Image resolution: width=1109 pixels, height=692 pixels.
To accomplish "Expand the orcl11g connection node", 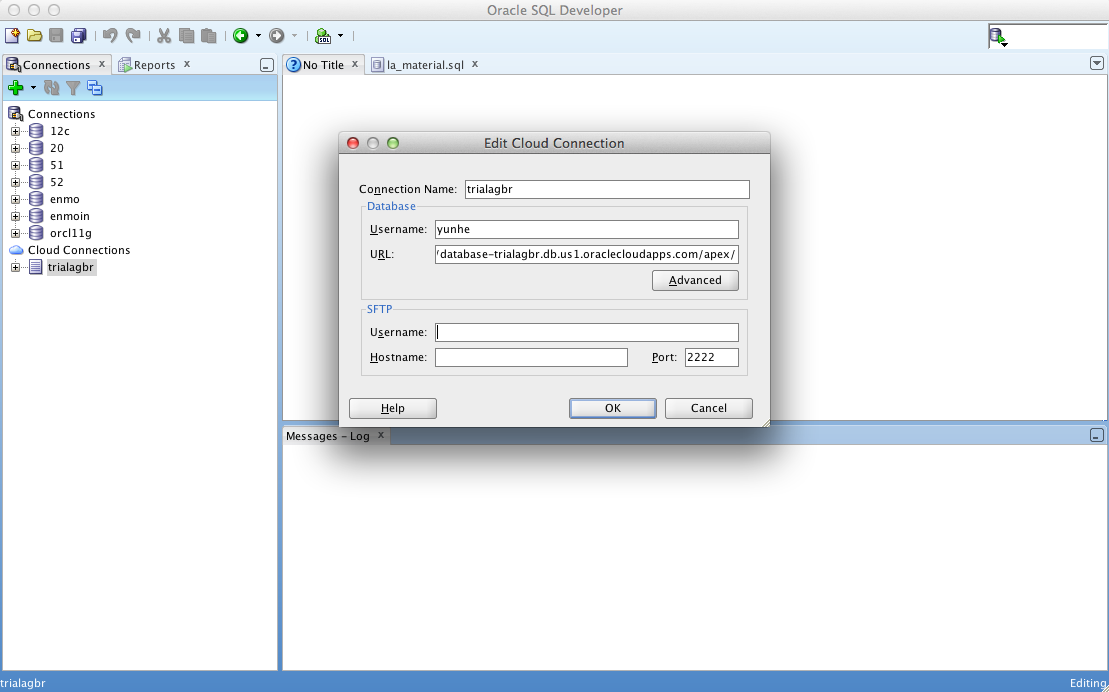I will click(16, 233).
